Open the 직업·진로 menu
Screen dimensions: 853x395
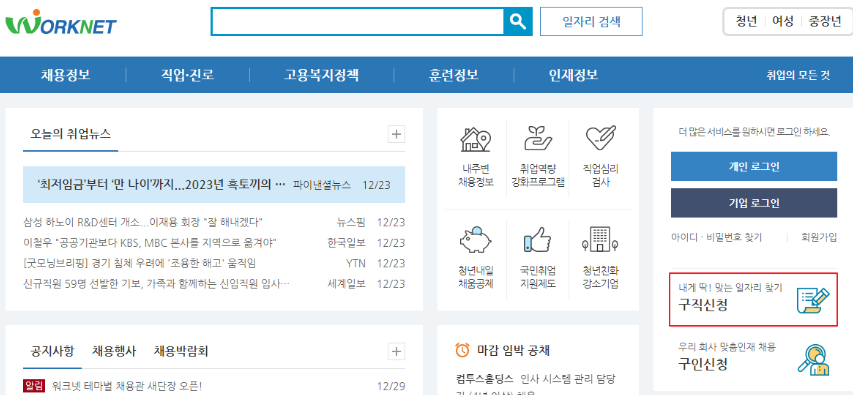pyautogui.click(x=187, y=75)
